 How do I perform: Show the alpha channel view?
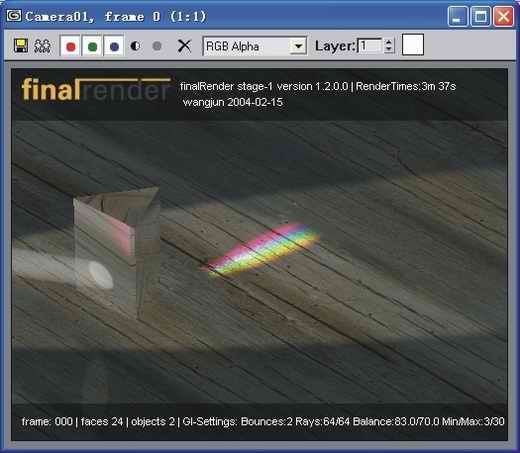[x=135, y=46]
